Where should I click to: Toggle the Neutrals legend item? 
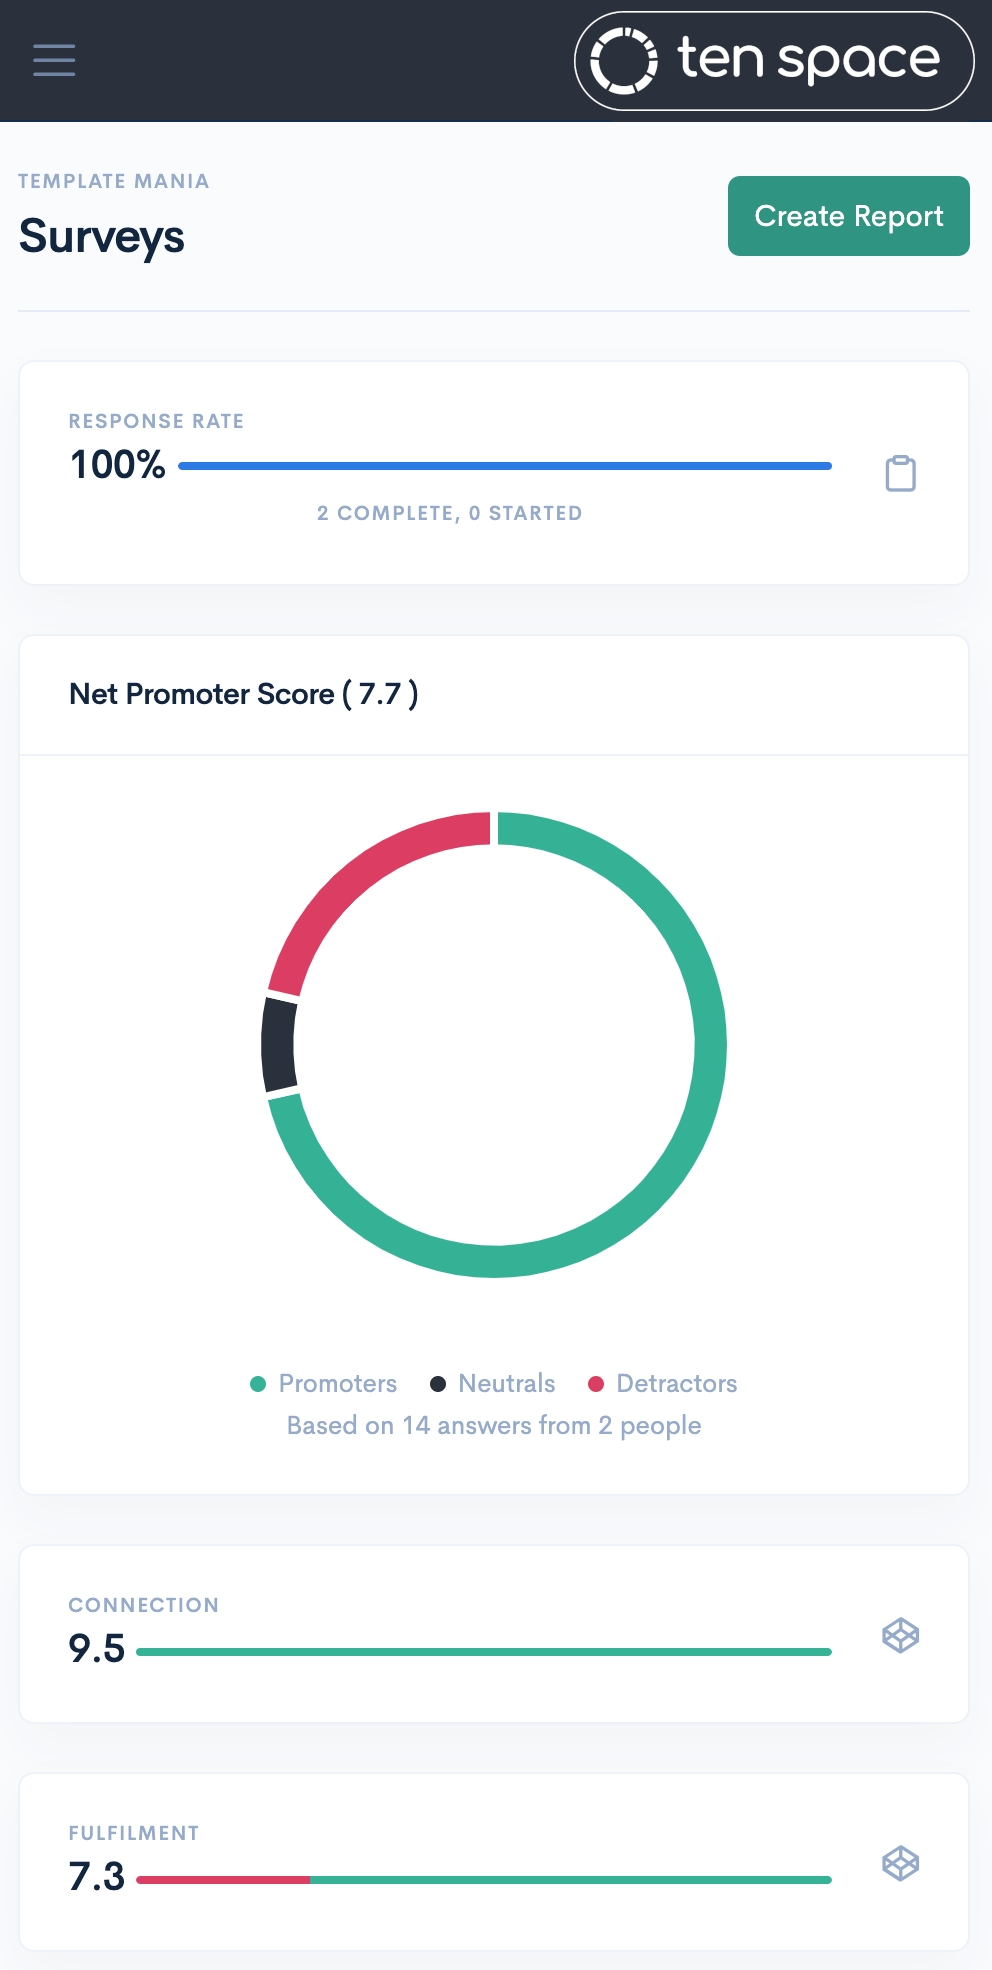coord(492,1384)
